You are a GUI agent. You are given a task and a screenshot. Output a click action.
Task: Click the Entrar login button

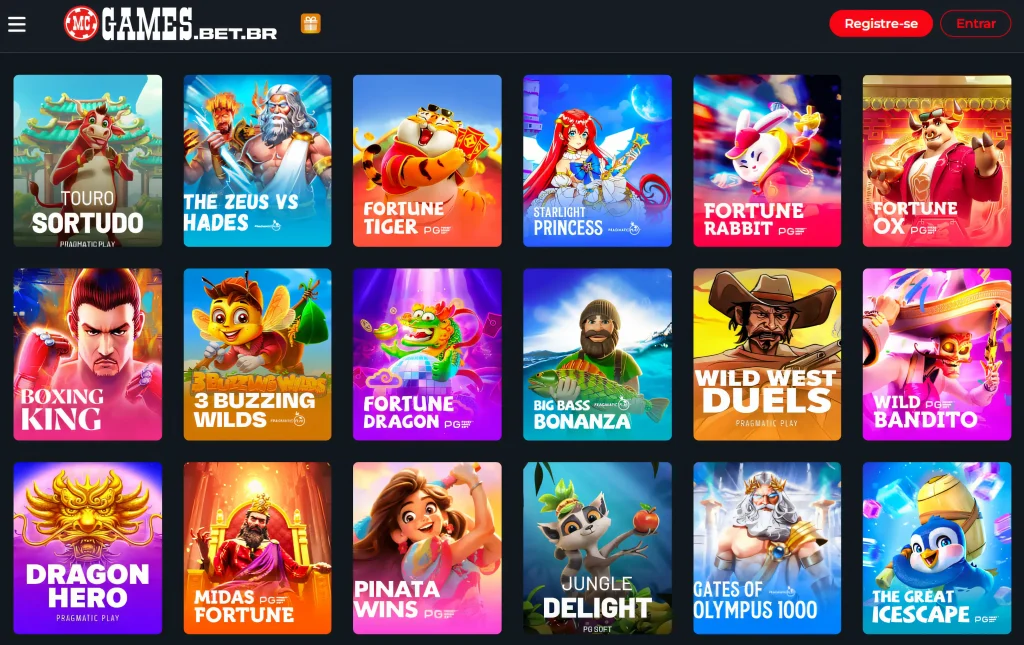[976, 24]
